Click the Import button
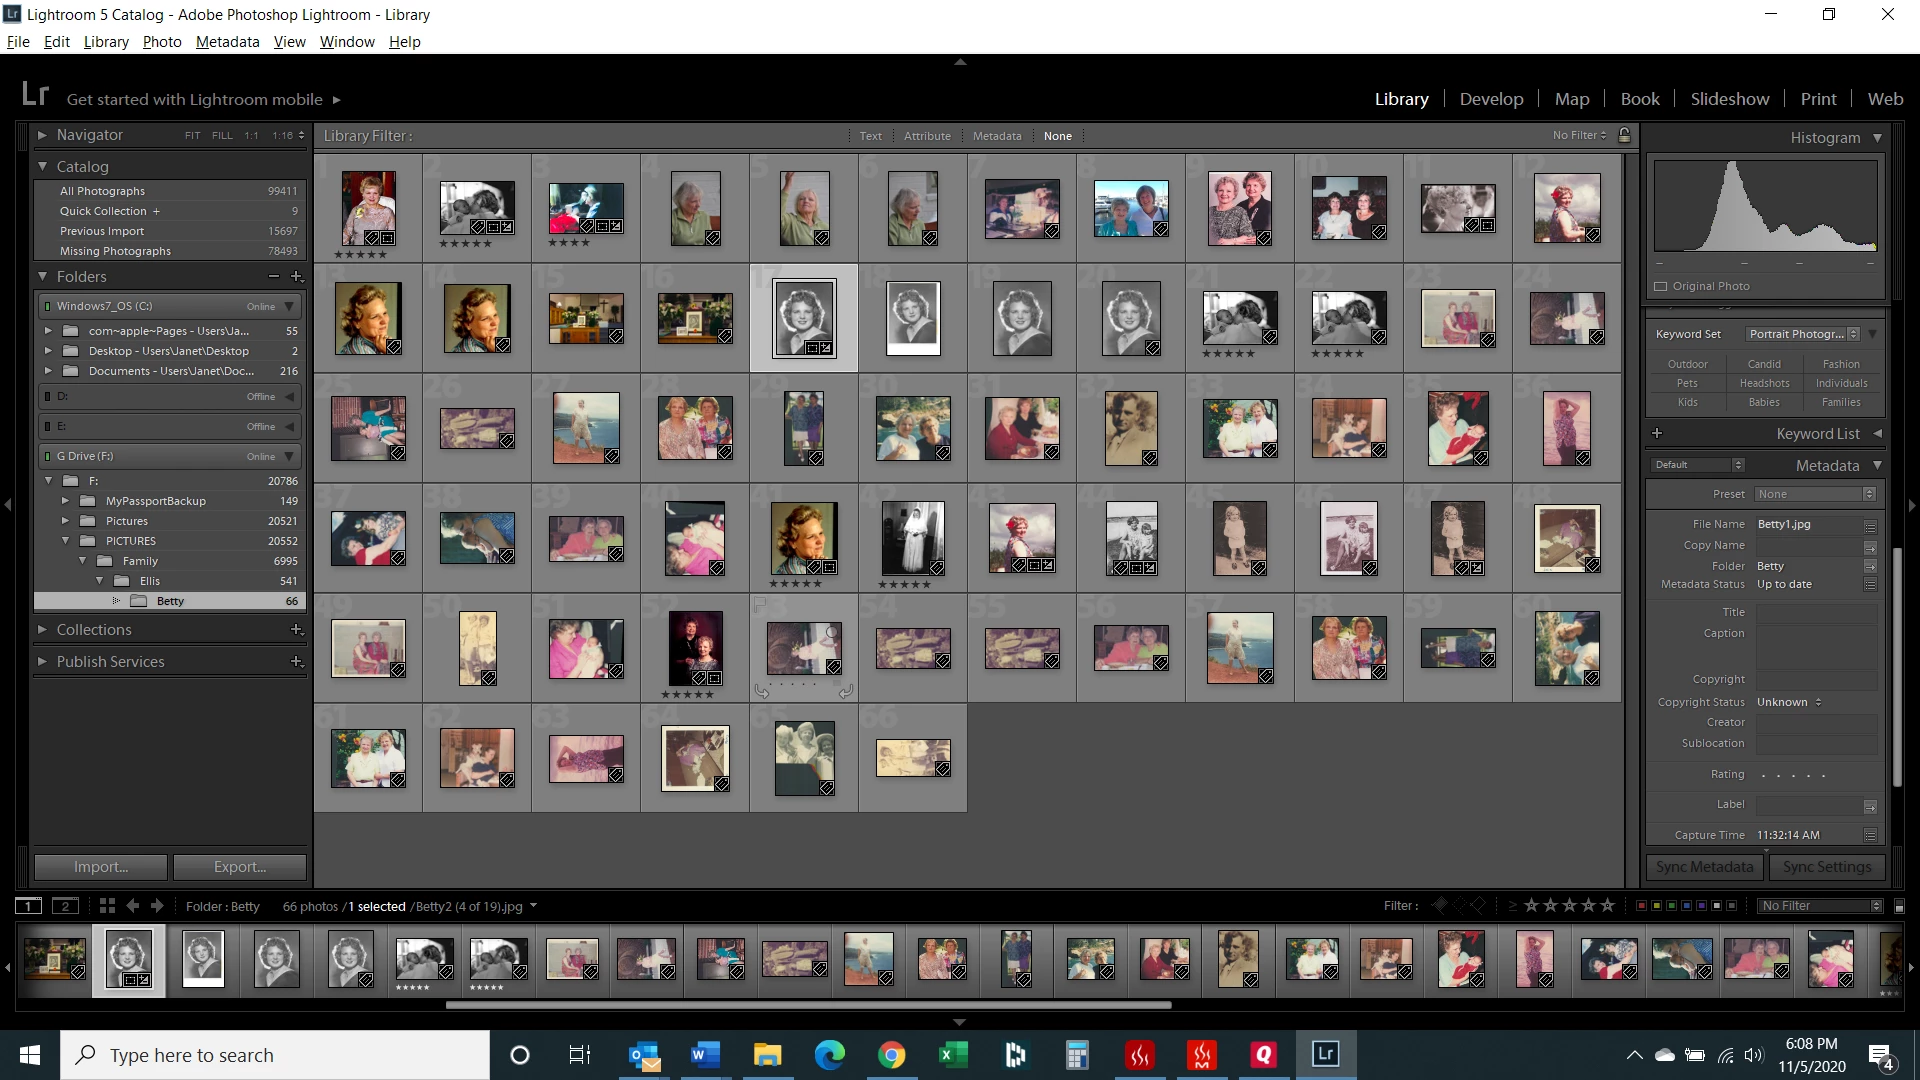 click(101, 867)
